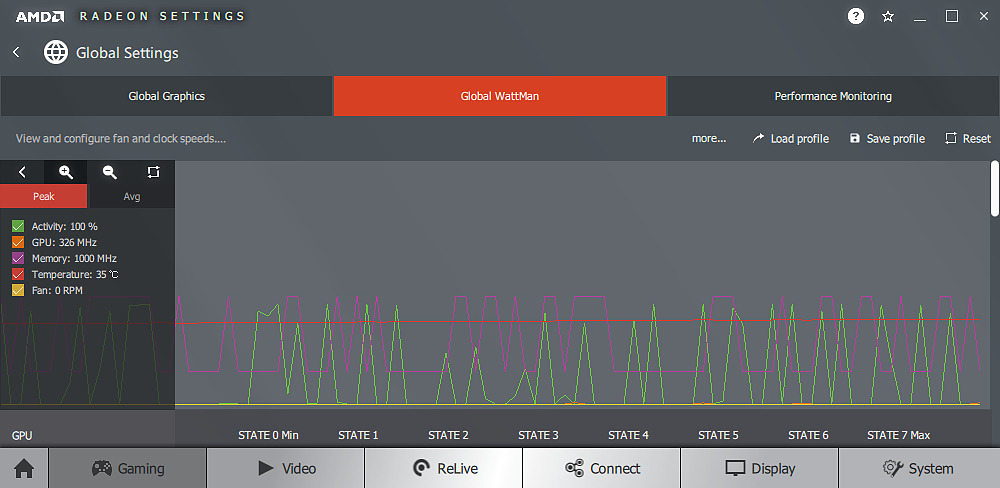
Task: Open the ReLive section
Action: 444,469
